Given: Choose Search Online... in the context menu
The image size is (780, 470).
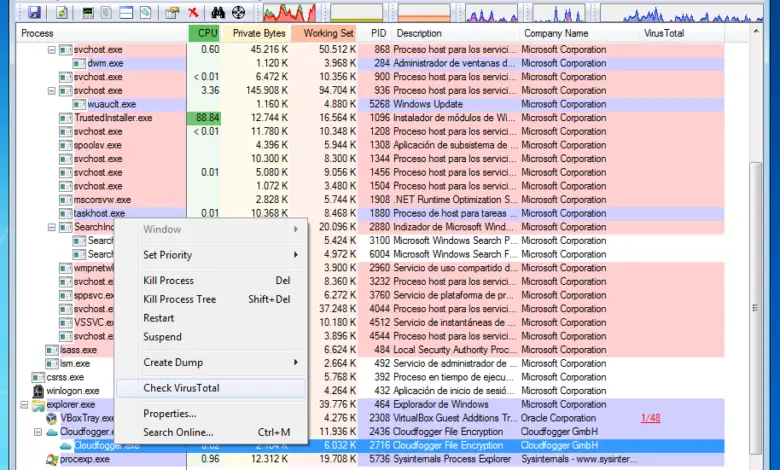Looking at the screenshot, I should (x=211, y=433).
